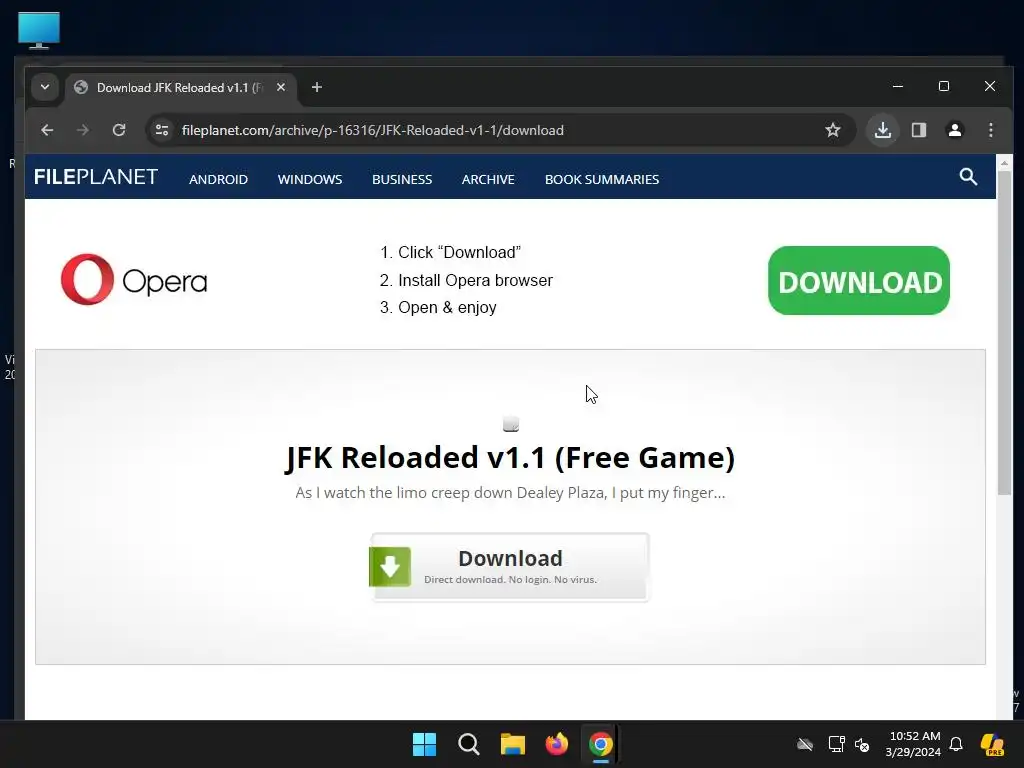Screen dimensions: 1024x768
Task: Click the OneDrive cloud tray icon
Action: (x=805, y=744)
